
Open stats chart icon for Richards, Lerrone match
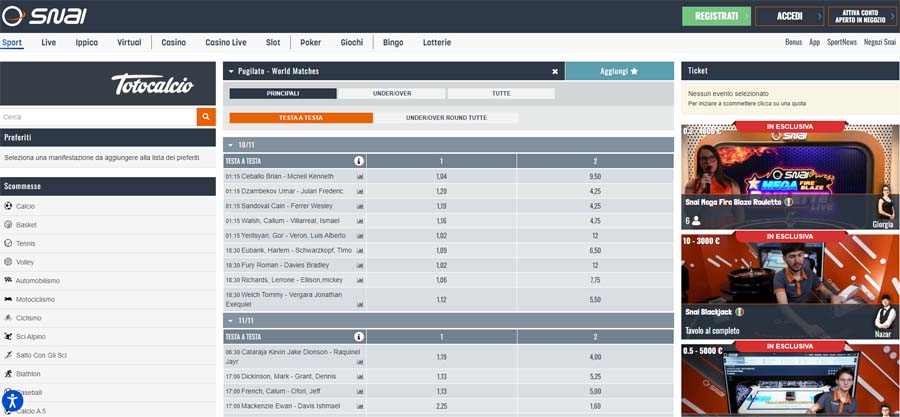pos(360,281)
